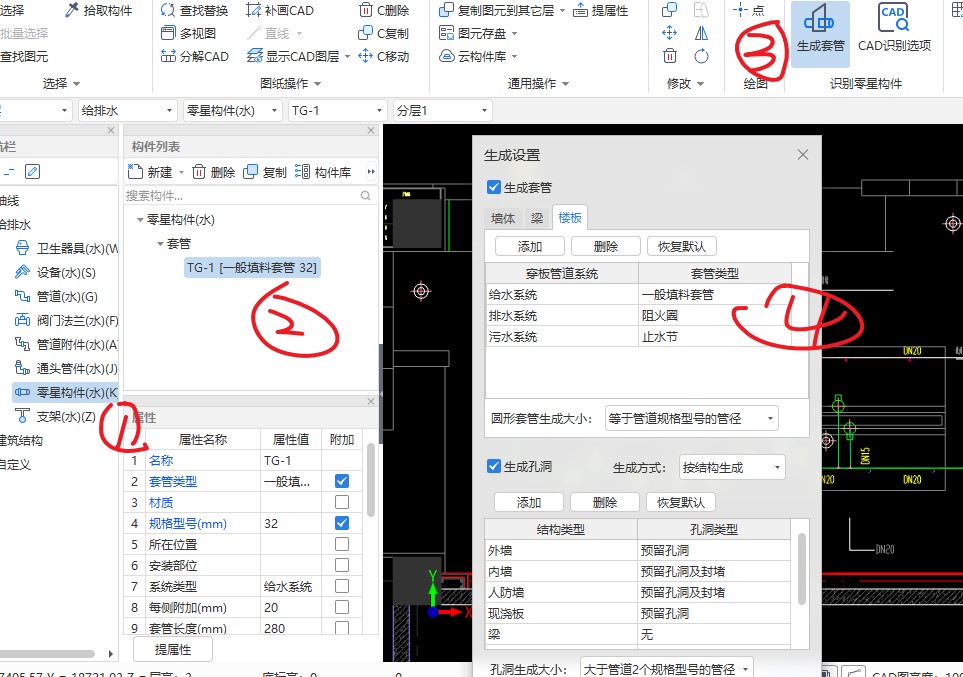
Task: Toggle 附加 checkbox for 系统类型
Action: 341,586
